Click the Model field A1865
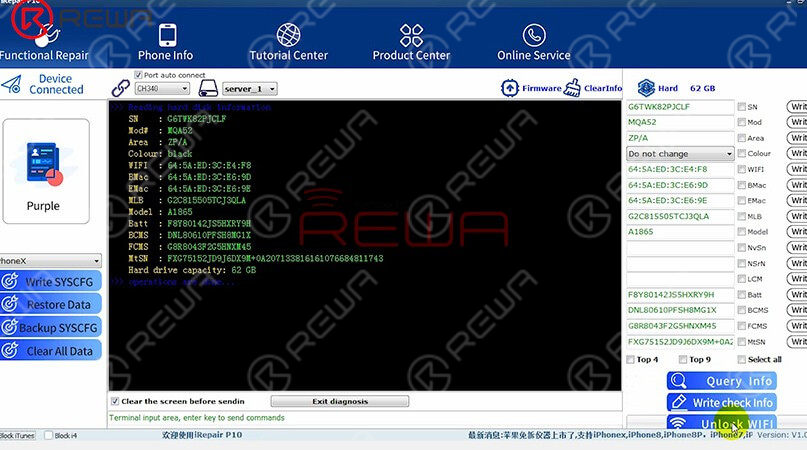The width and height of the screenshot is (807, 450). (680, 232)
